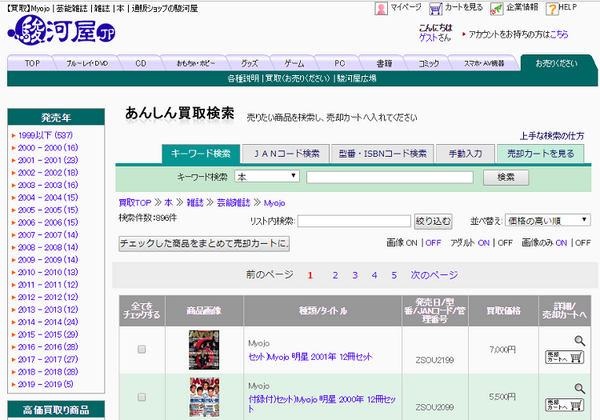The image size is (600, 420).
Task: Filter by release year 2015 - 2015 (29)
Action: pyautogui.click(x=48, y=335)
